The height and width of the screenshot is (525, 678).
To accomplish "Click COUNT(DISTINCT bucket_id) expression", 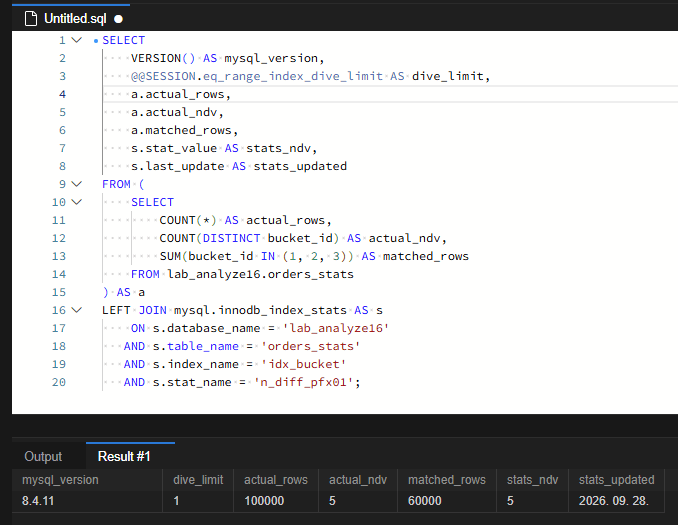I will (249, 238).
